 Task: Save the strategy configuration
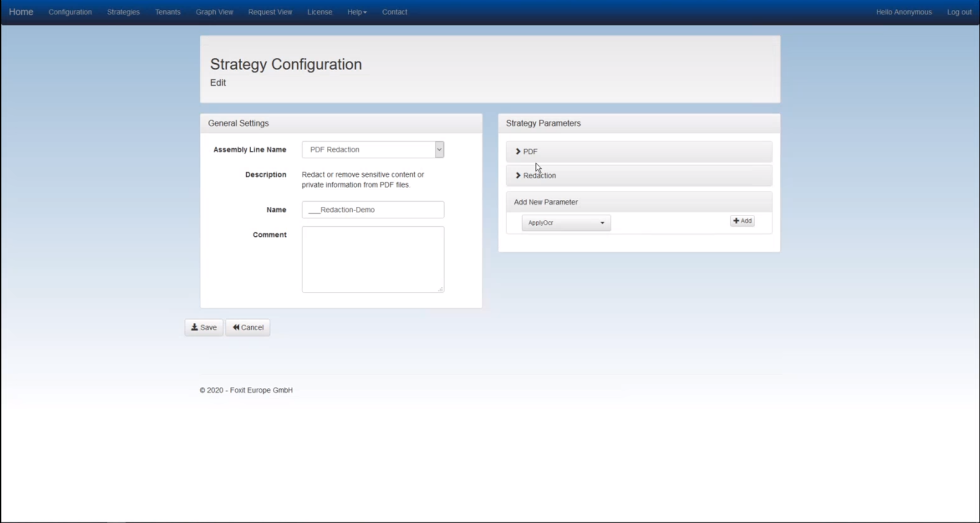pos(204,327)
